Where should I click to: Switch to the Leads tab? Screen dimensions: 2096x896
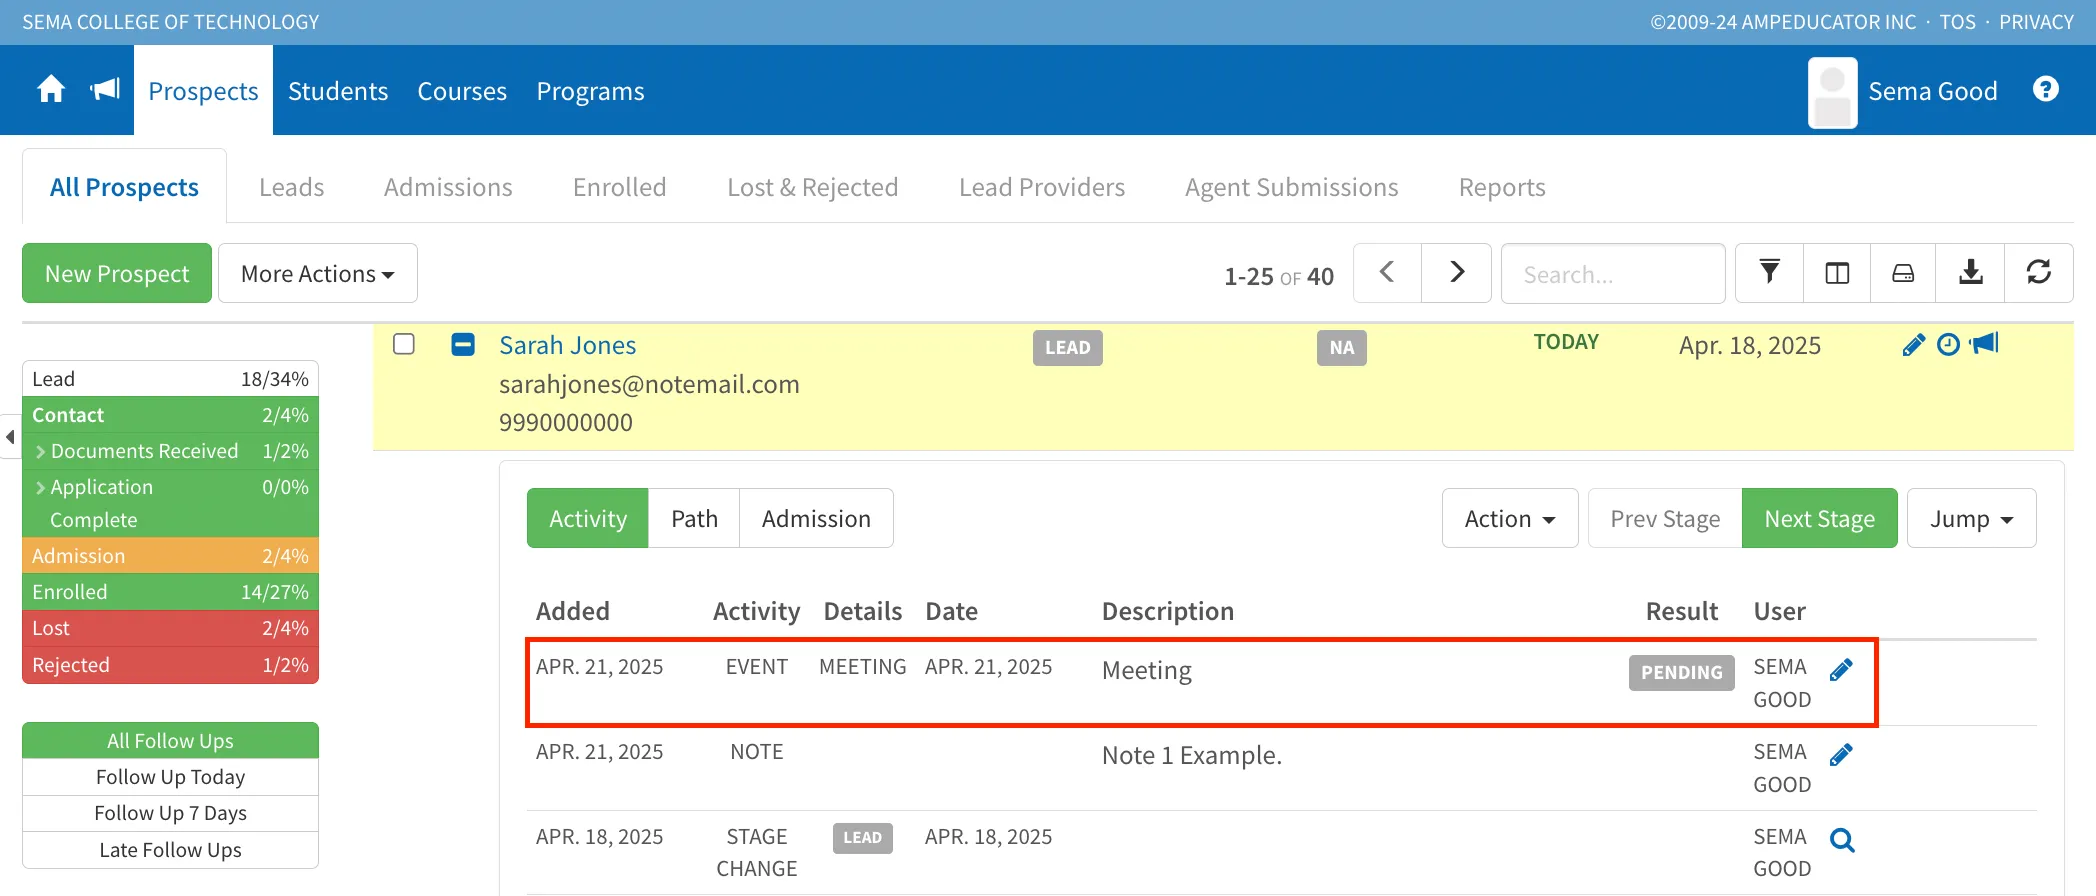292,187
